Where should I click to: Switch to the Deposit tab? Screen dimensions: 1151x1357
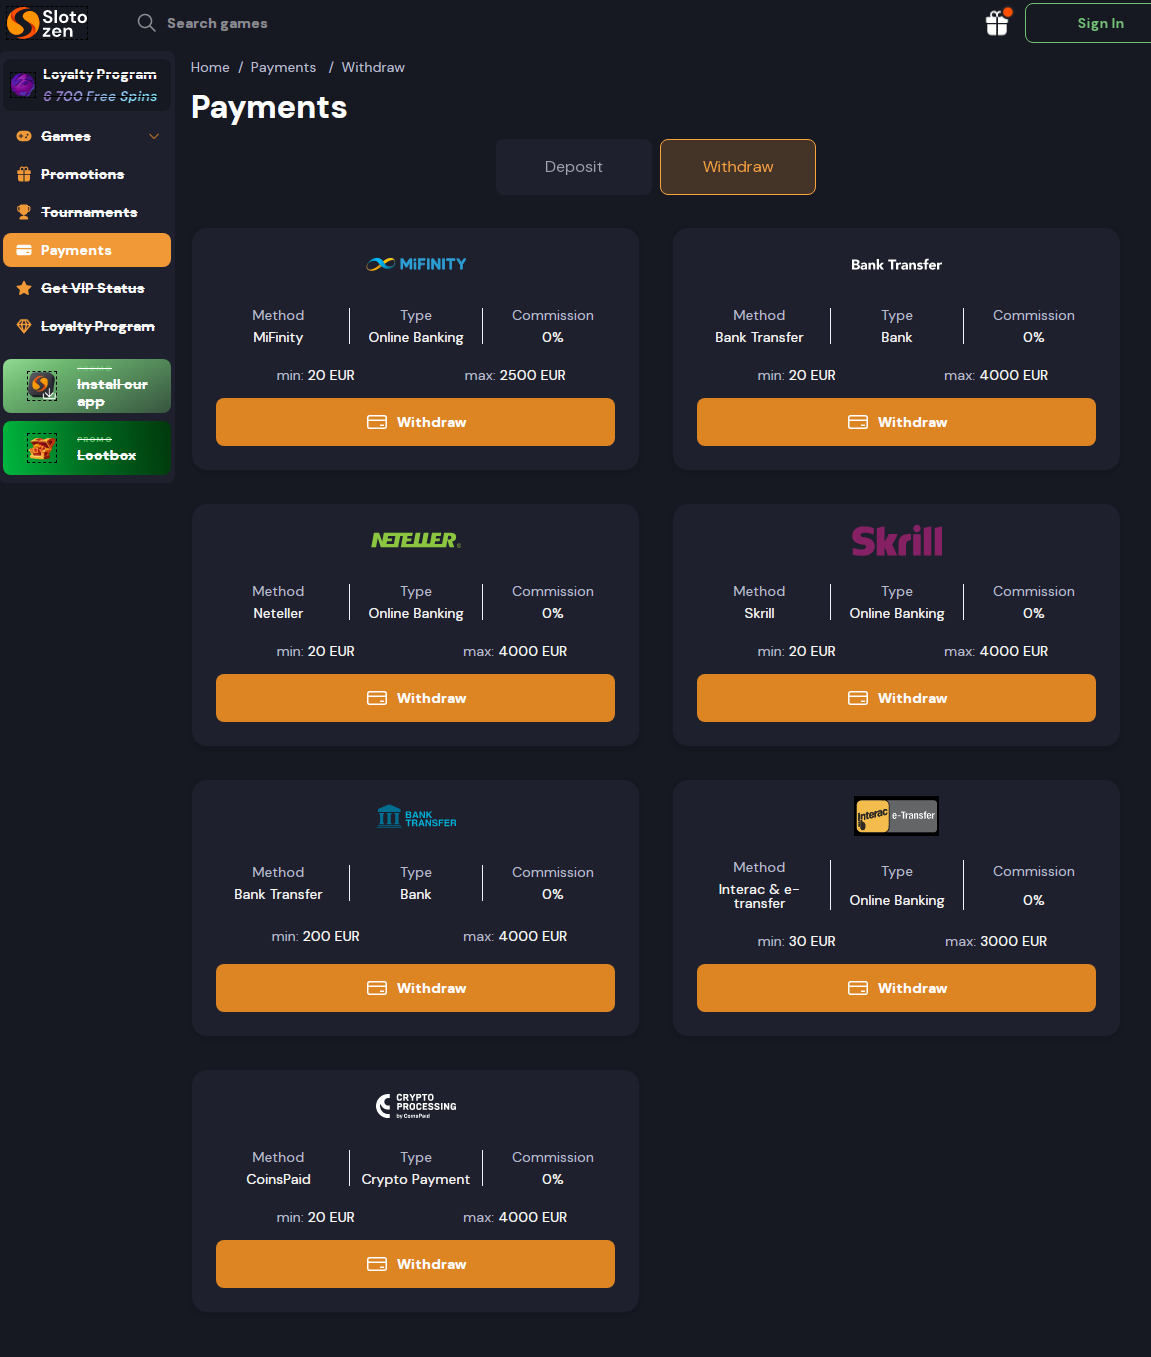(x=574, y=167)
